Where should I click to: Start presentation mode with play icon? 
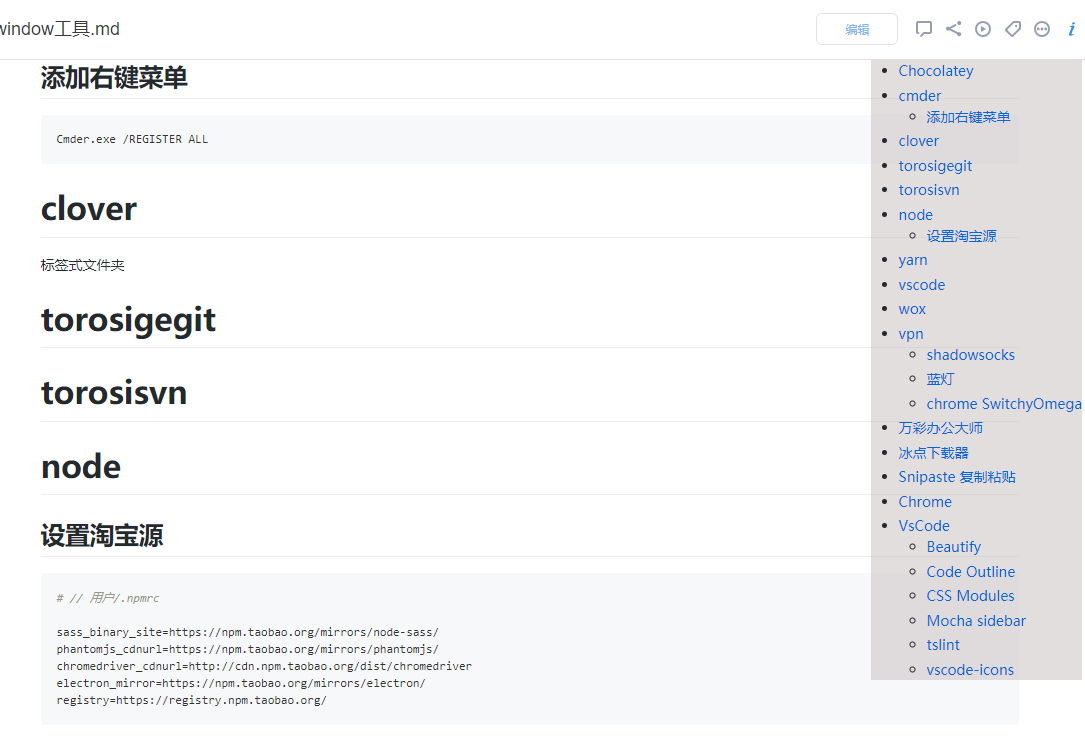click(x=983, y=28)
